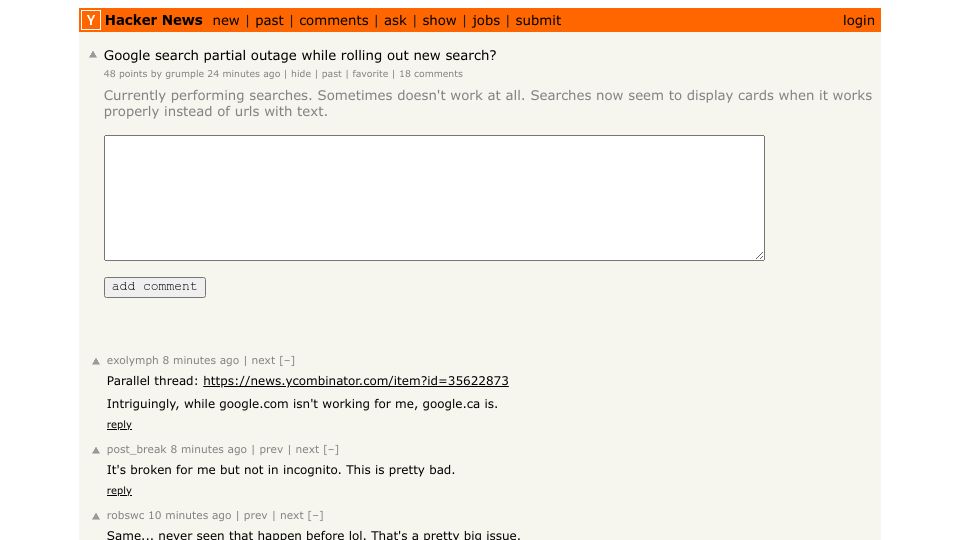Click text "It's broken for me but not in incognito"

pos(223,470)
